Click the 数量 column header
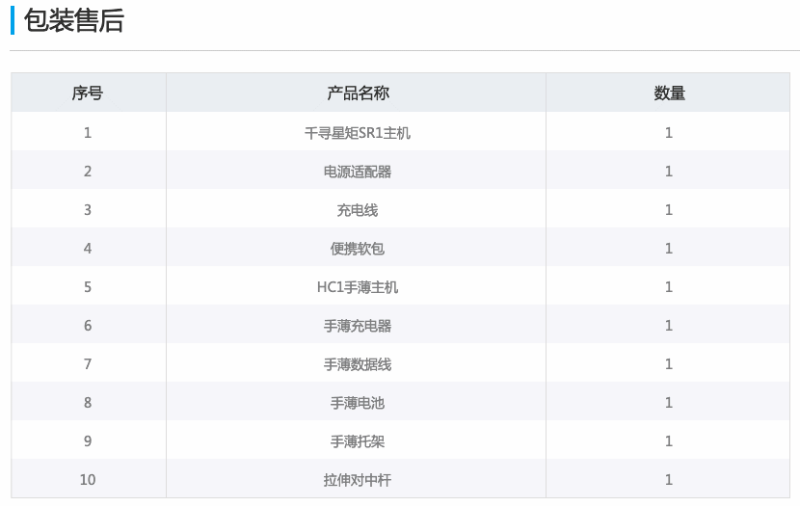Viewport: 800px width, 506px height. 669,93
